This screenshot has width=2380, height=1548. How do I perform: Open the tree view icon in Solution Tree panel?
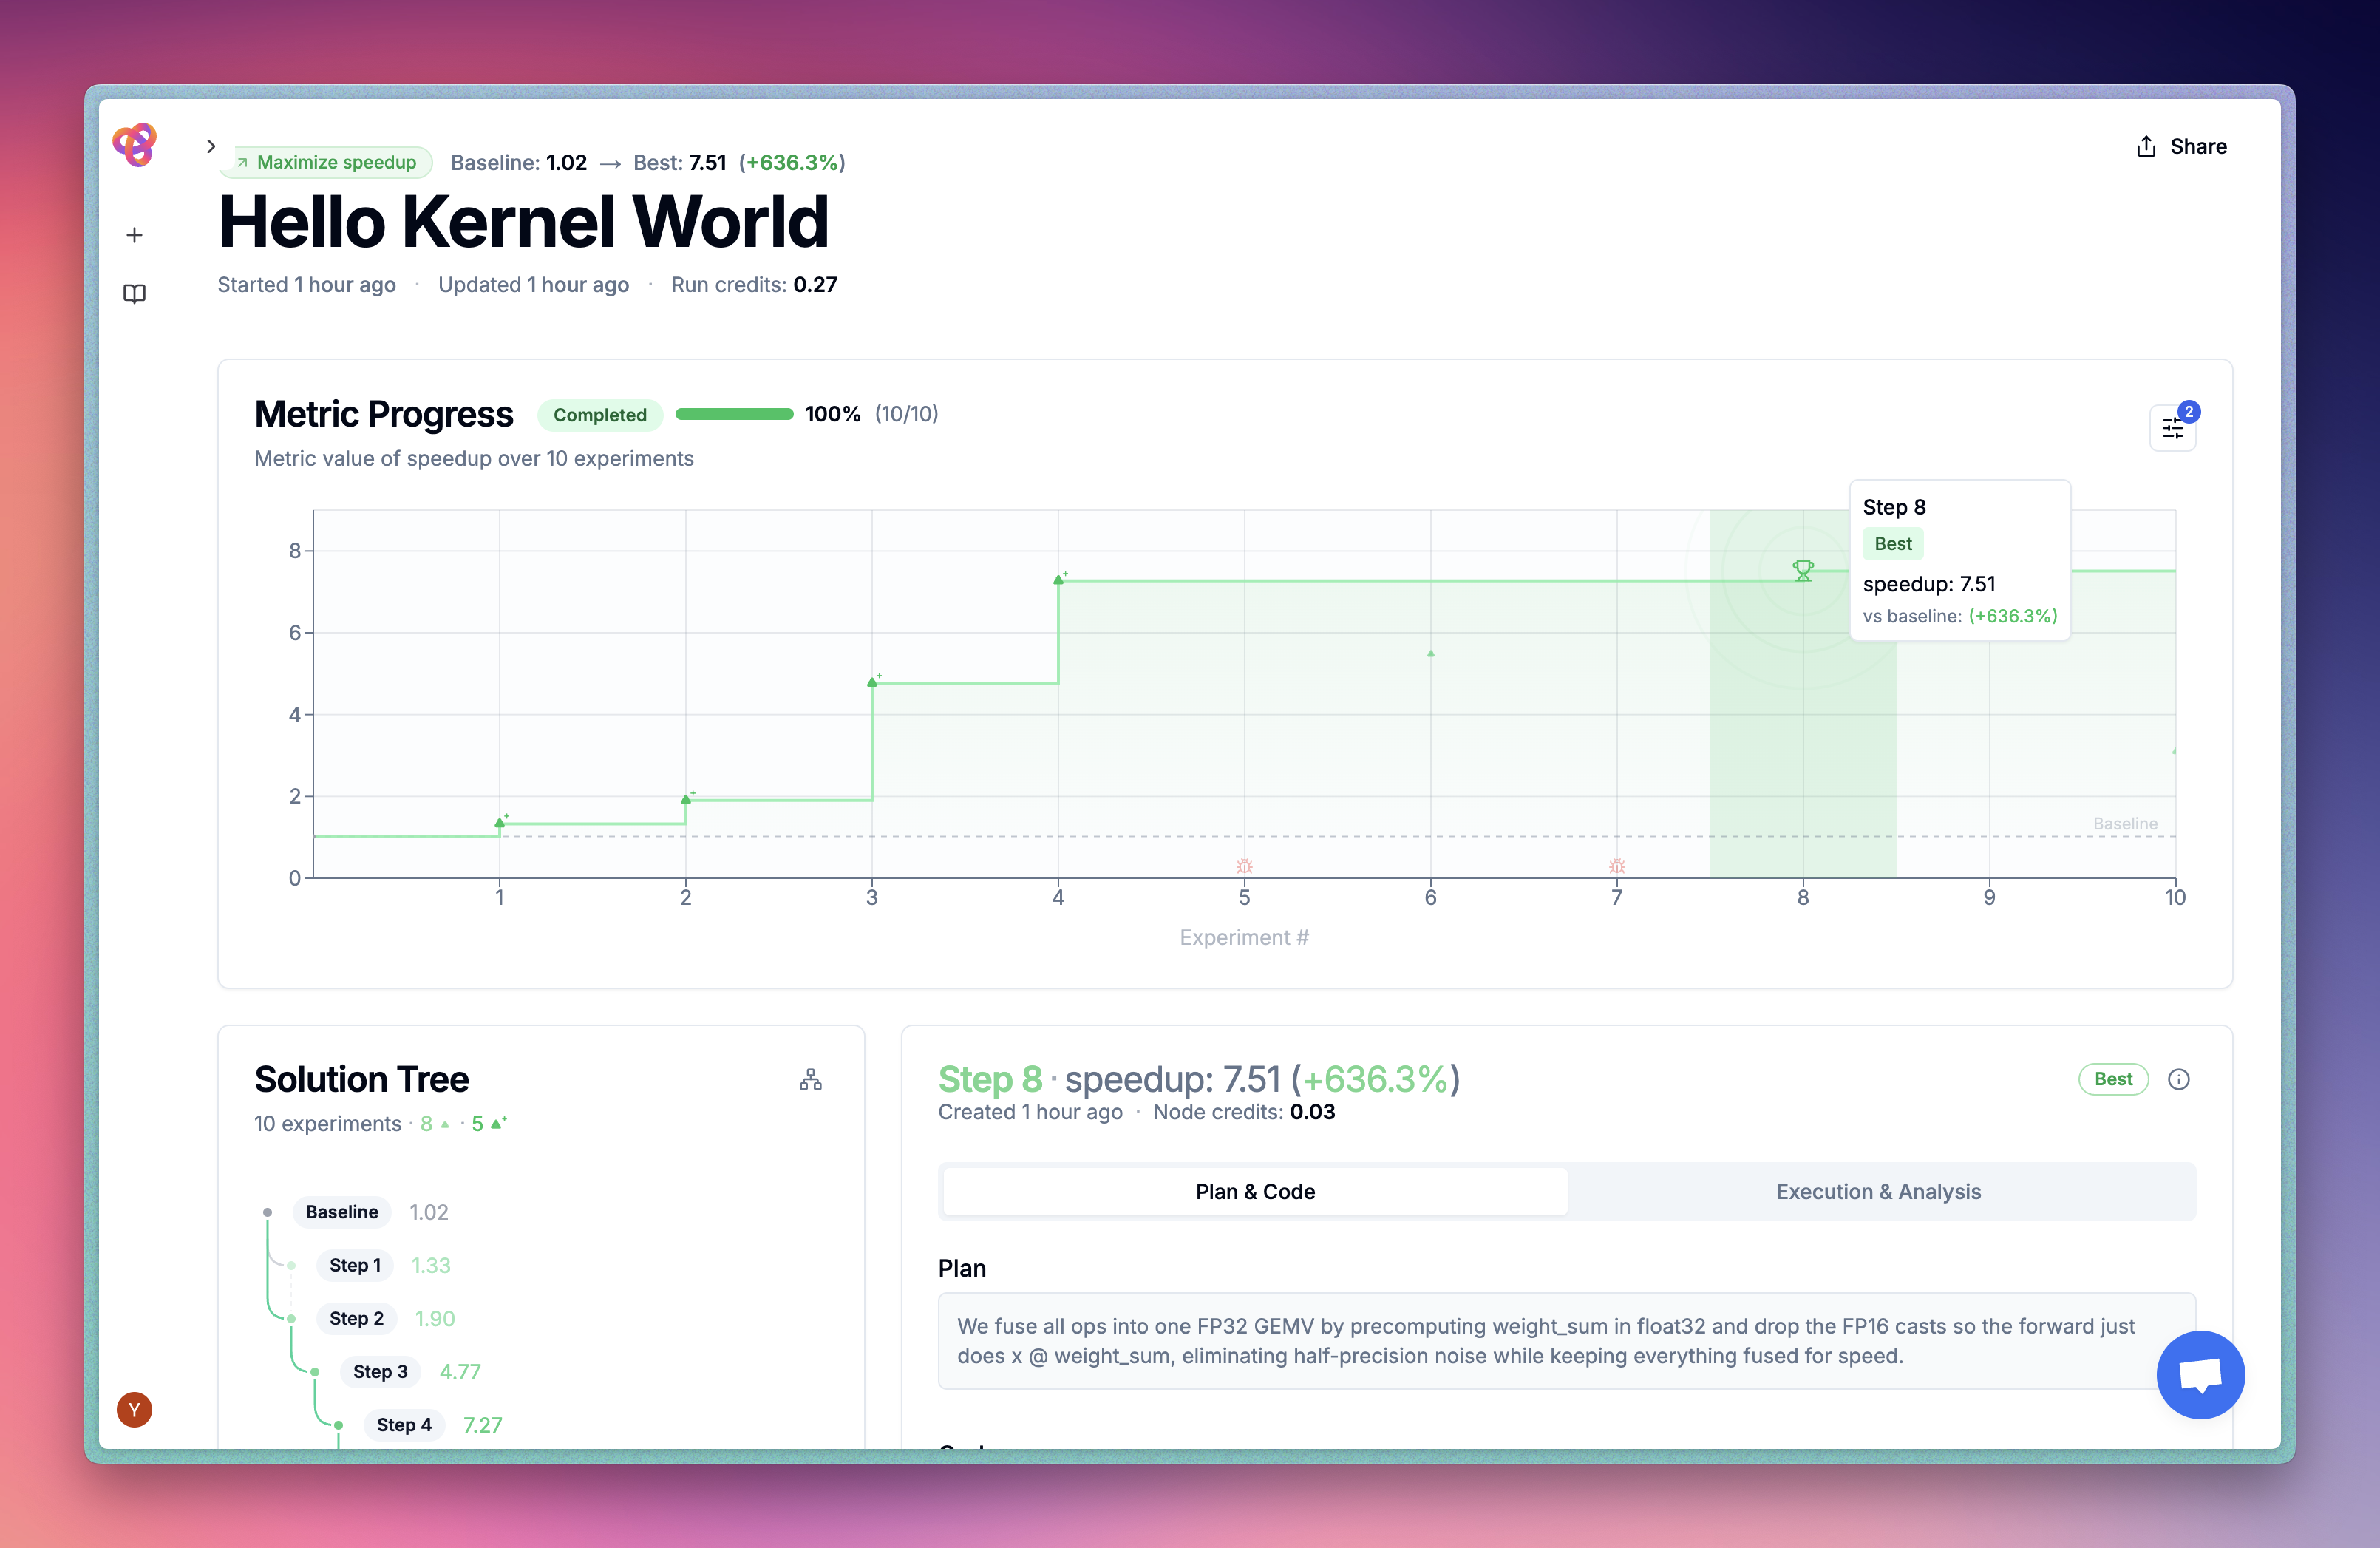click(810, 1080)
